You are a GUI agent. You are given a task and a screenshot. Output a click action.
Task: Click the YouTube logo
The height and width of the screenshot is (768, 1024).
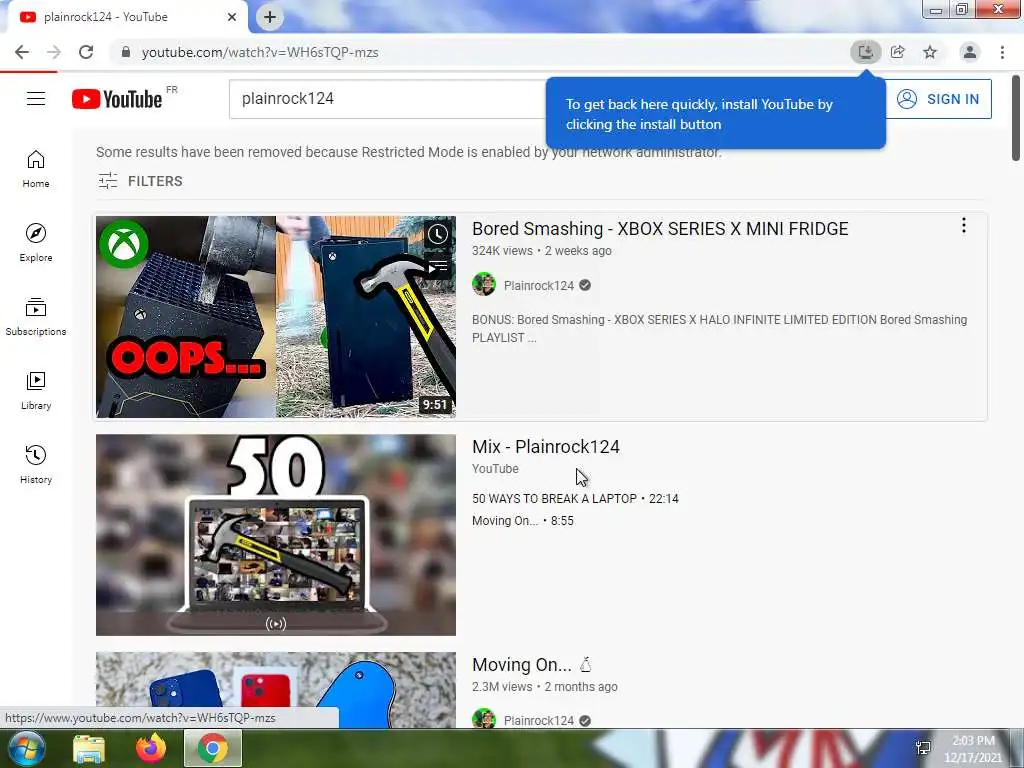[117, 99]
